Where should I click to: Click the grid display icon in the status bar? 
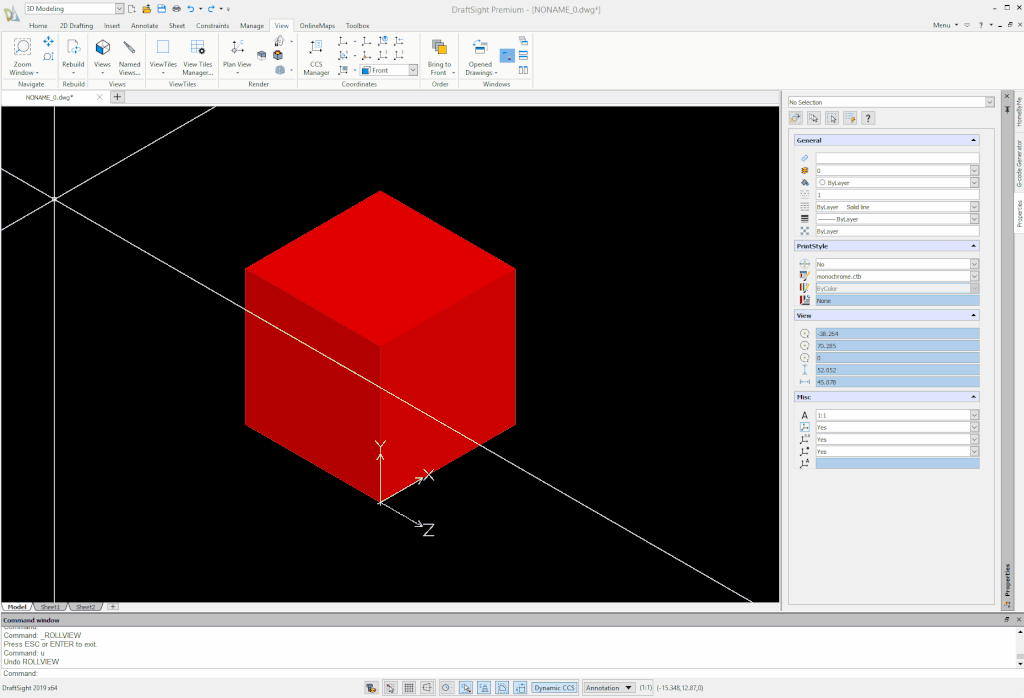(408, 687)
